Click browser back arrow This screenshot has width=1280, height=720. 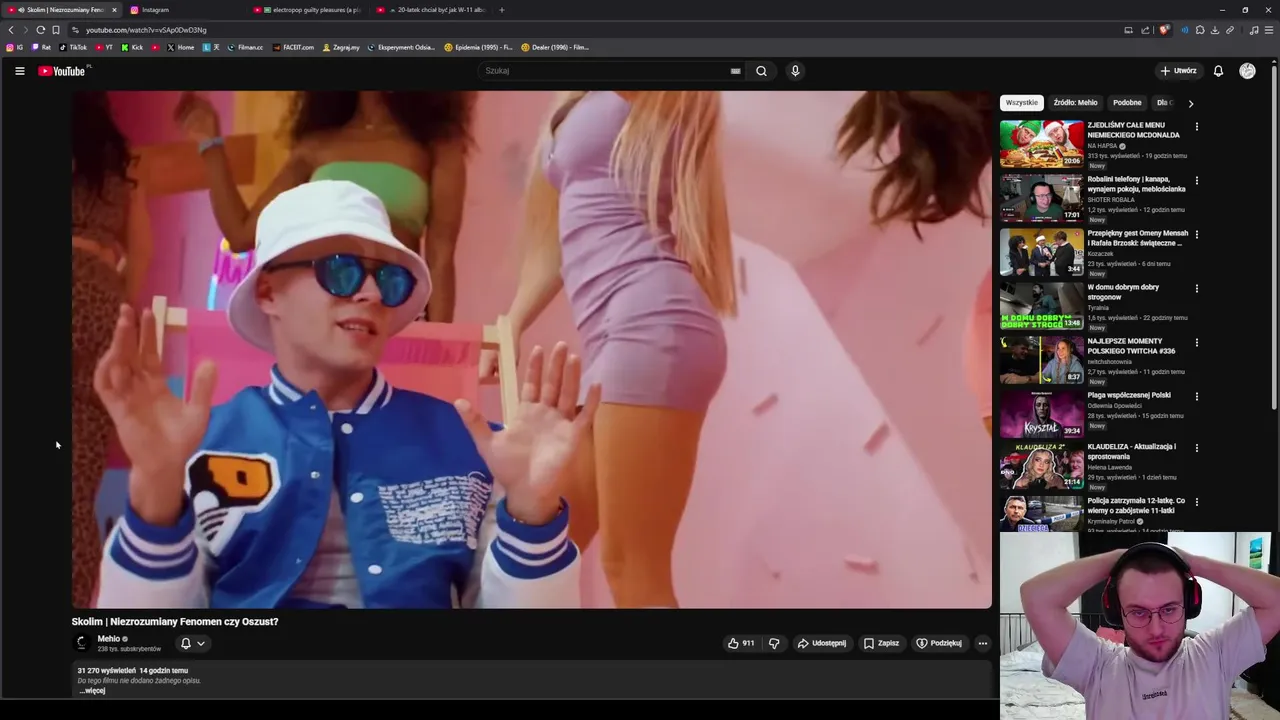(11, 30)
